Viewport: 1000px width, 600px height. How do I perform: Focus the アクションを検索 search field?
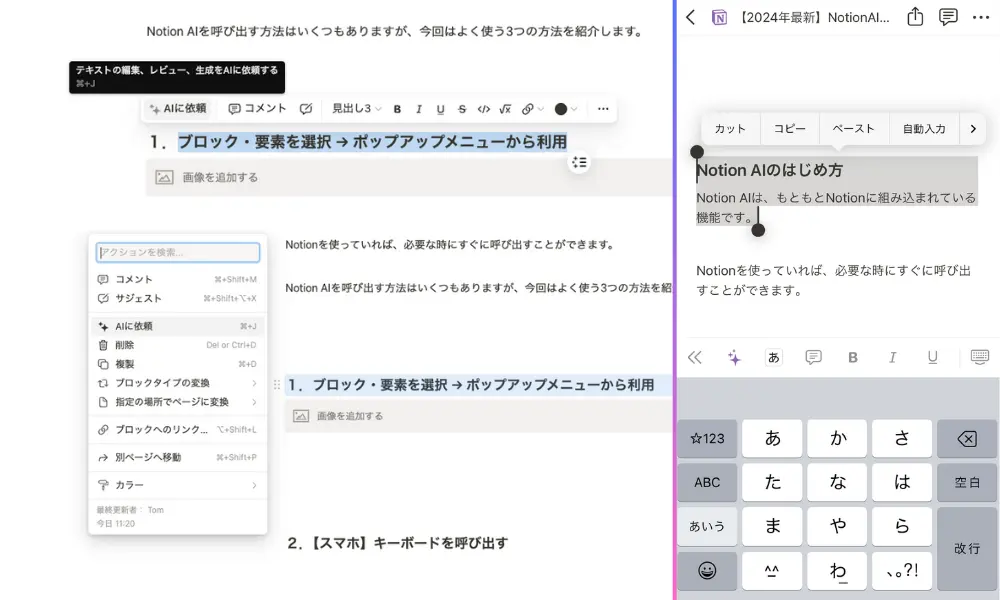pos(178,252)
